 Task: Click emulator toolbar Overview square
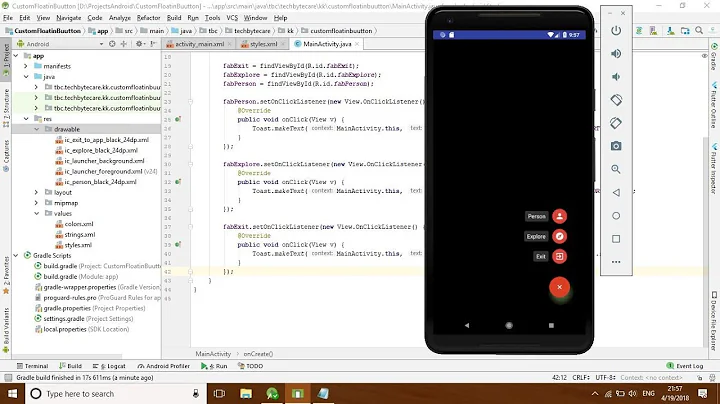pos(616,239)
